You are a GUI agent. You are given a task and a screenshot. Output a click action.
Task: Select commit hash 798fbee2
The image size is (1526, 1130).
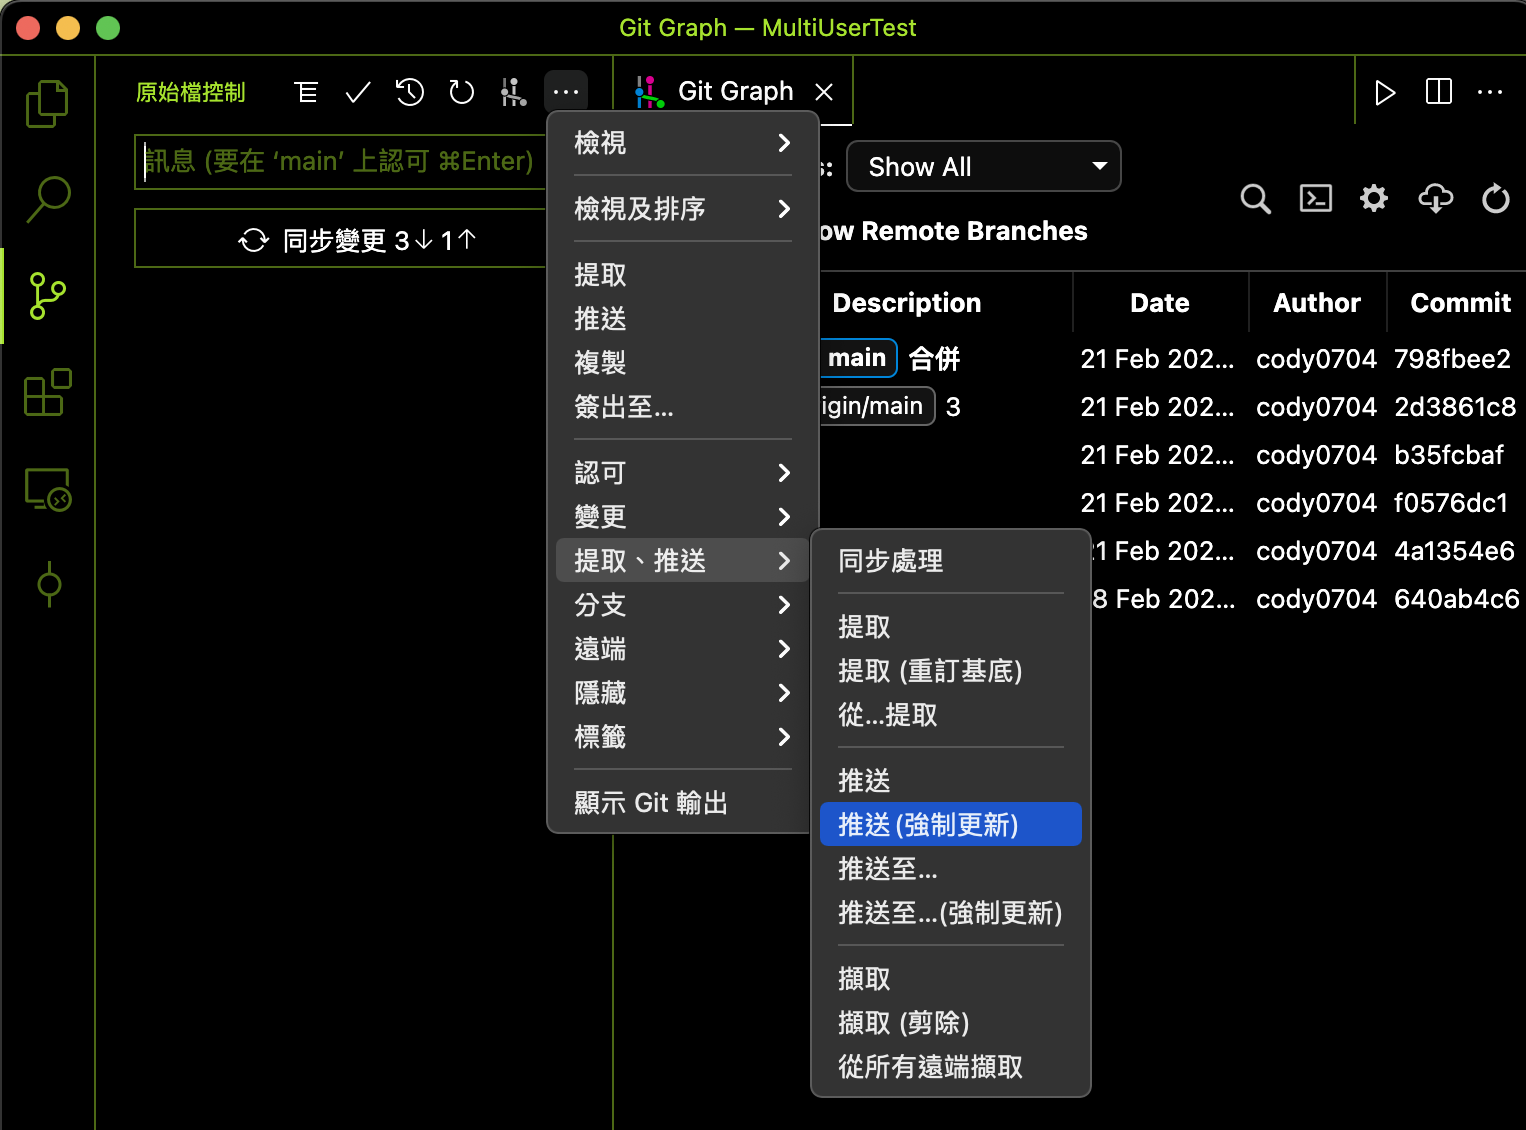(1452, 359)
